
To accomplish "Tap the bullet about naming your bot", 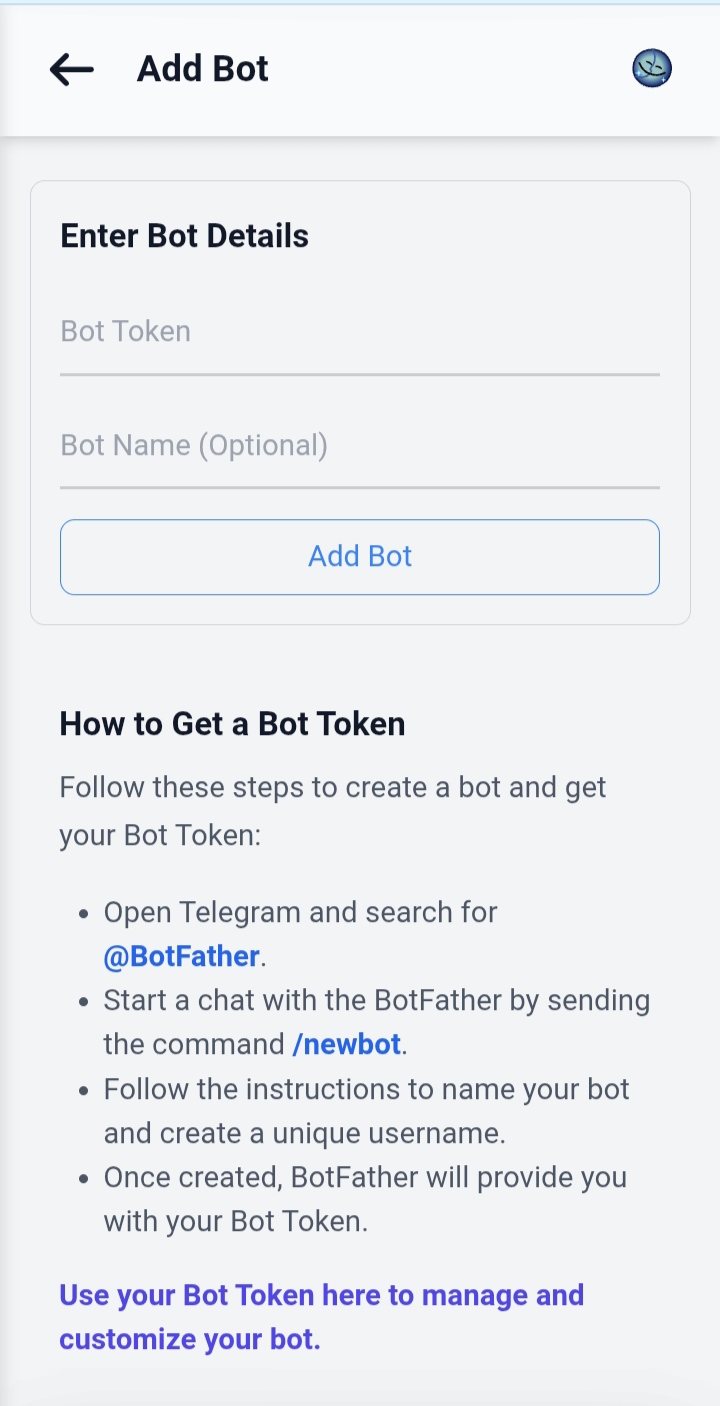I will (x=366, y=1110).
